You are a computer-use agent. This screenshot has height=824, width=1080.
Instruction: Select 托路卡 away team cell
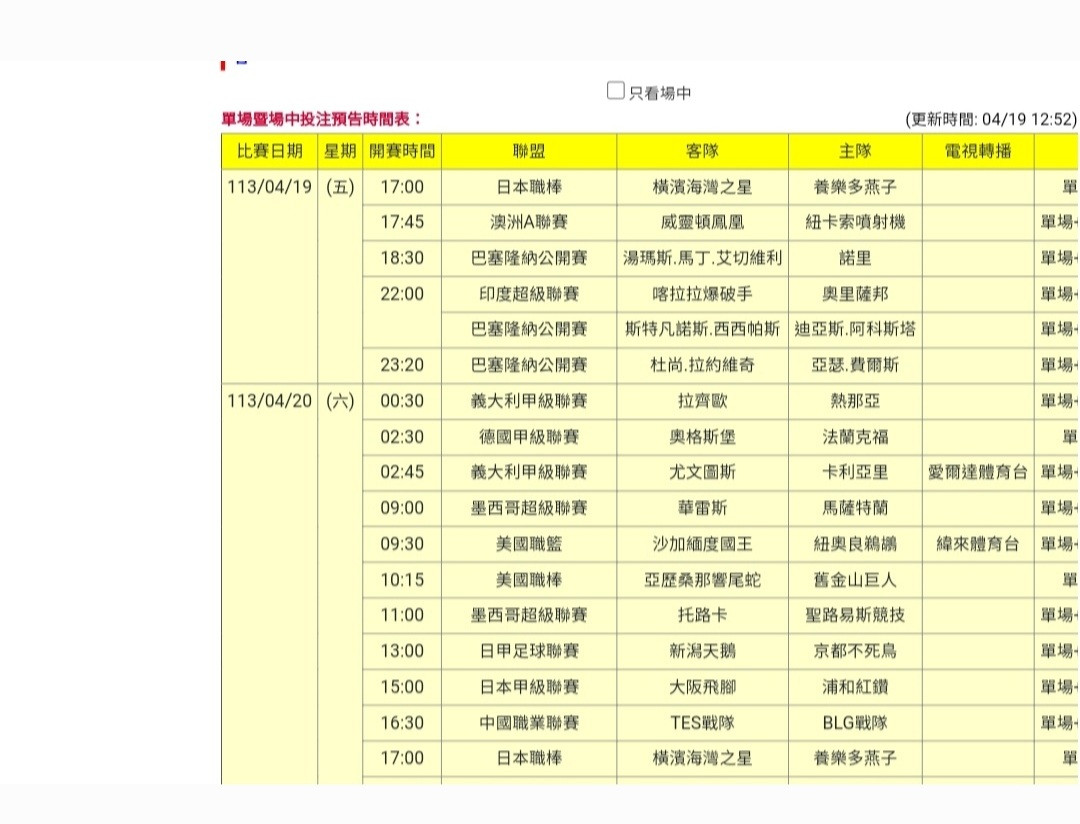703,615
